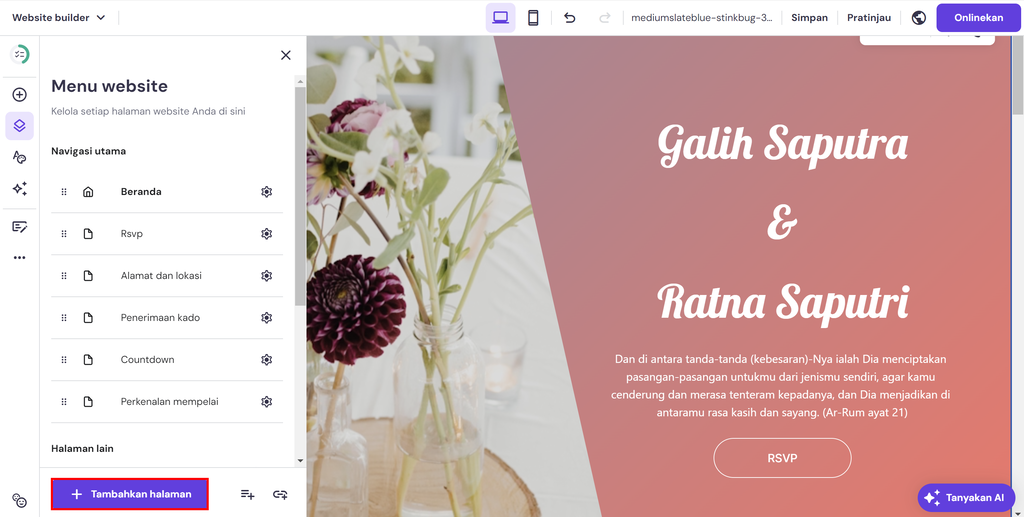Click the add dropdown list icon
This screenshot has width=1024, height=517.
(x=248, y=494)
